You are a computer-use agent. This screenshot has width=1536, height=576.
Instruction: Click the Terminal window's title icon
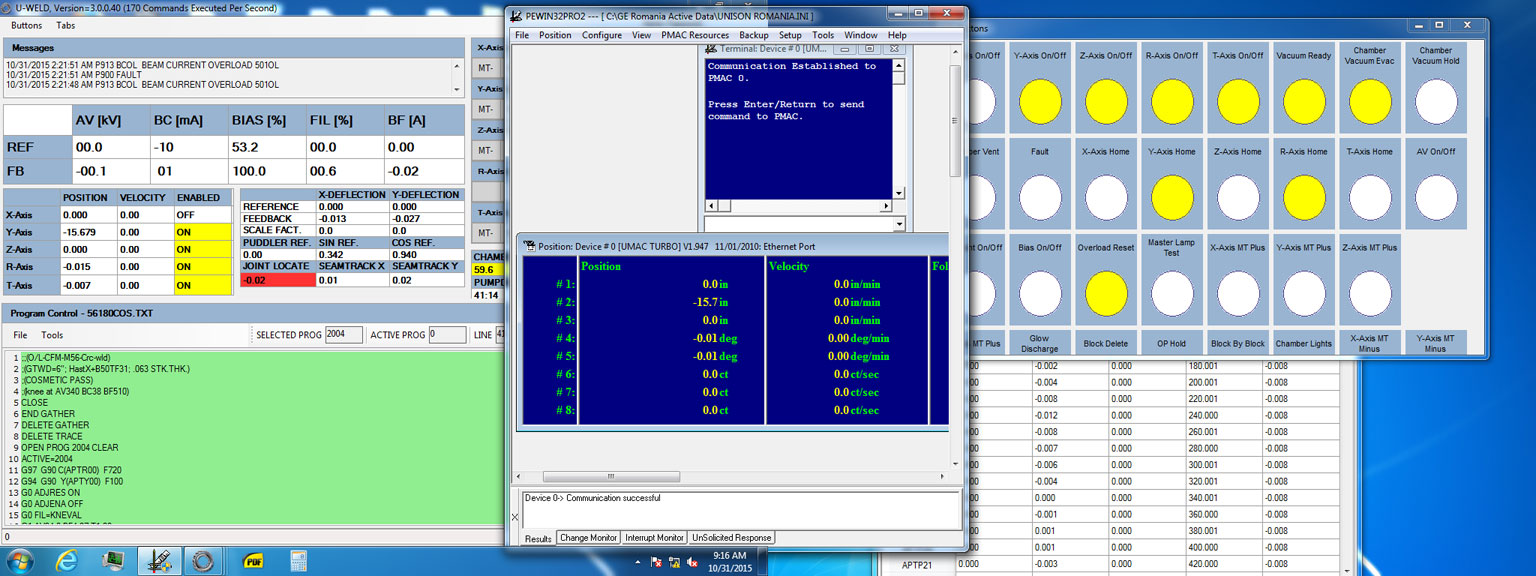click(x=712, y=48)
